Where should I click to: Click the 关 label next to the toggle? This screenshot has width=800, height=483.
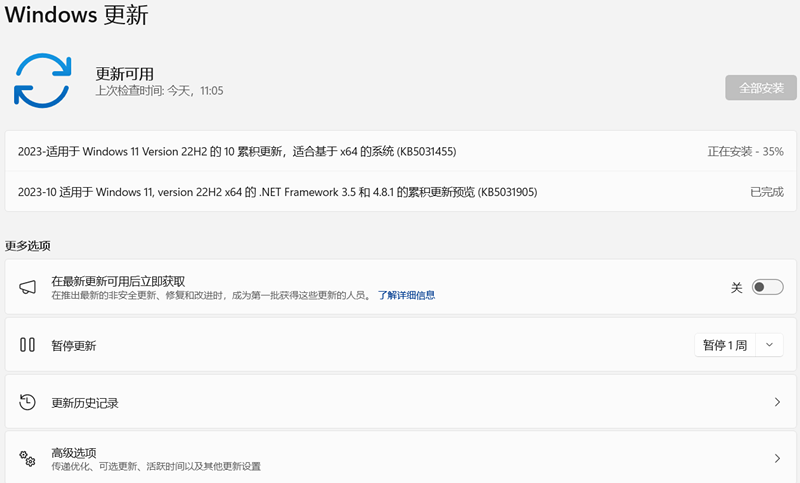pyautogui.click(x=736, y=288)
